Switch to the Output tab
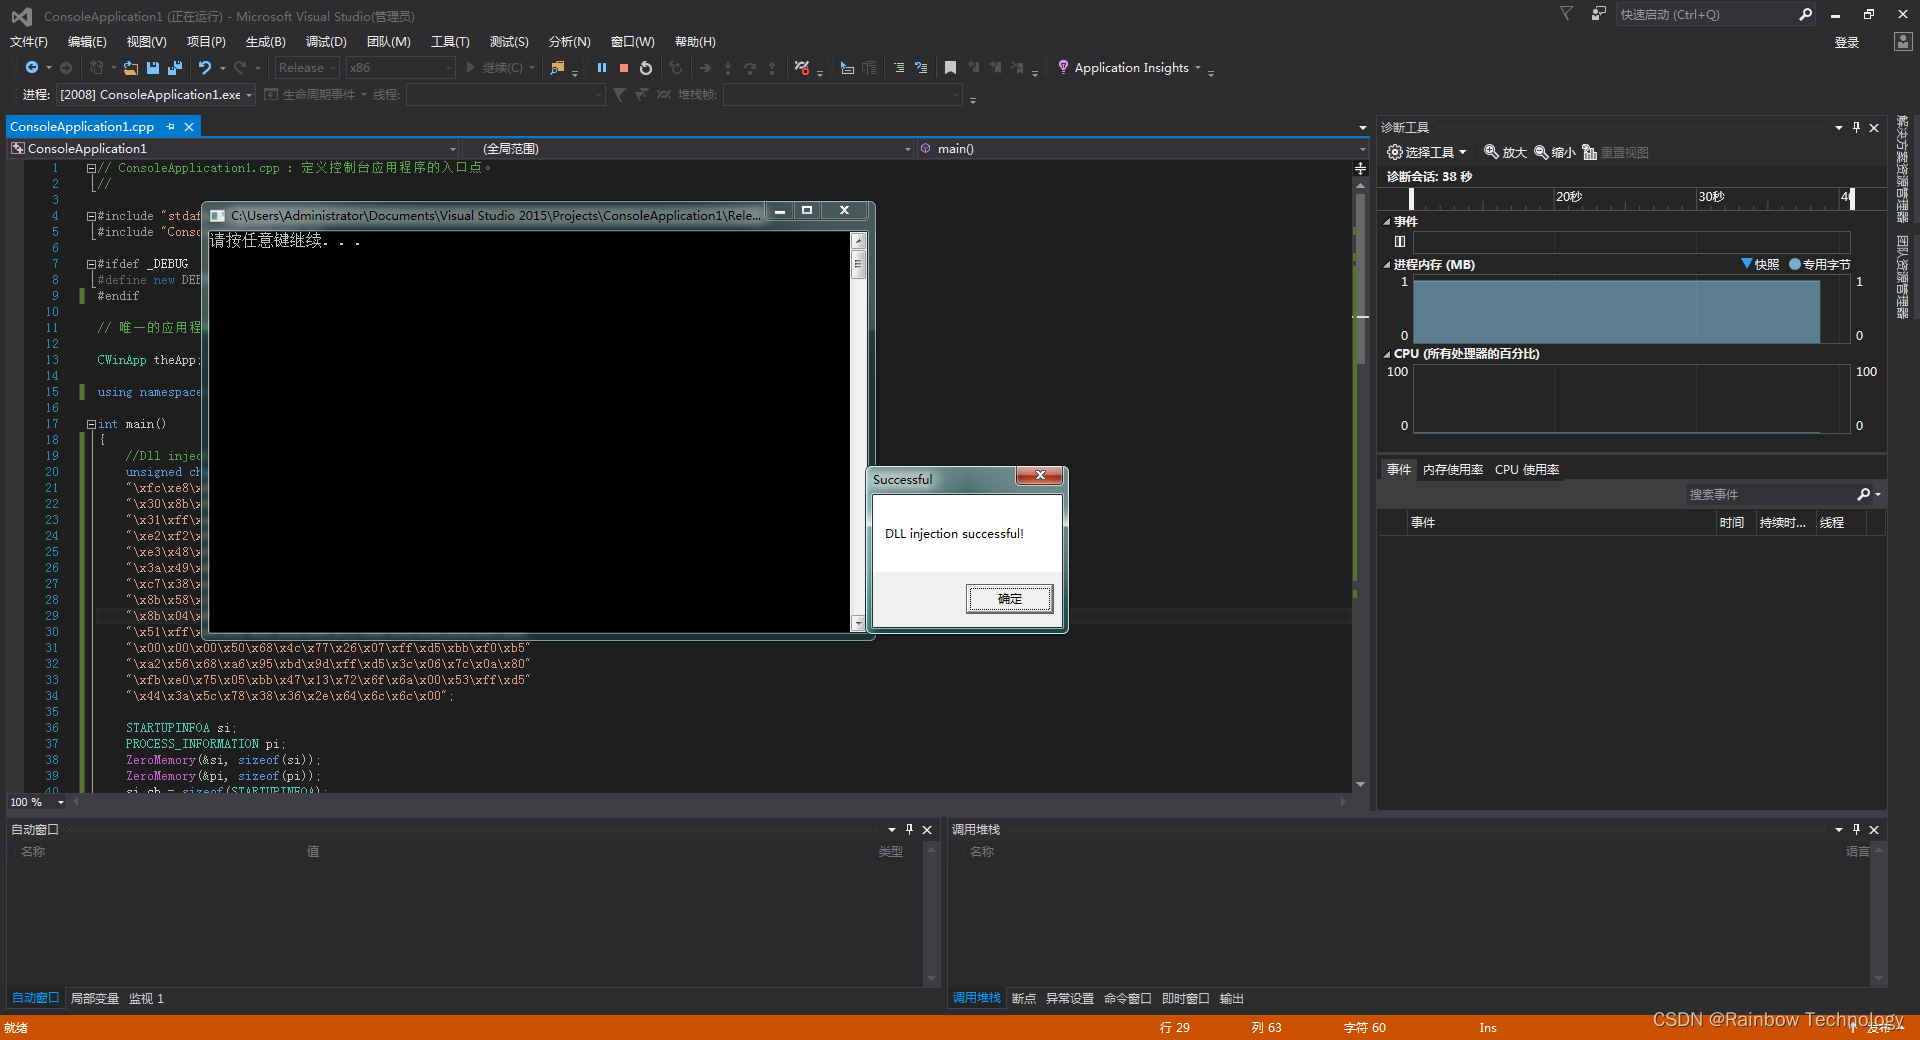The height and width of the screenshot is (1040, 1920). click(1231, 999)
